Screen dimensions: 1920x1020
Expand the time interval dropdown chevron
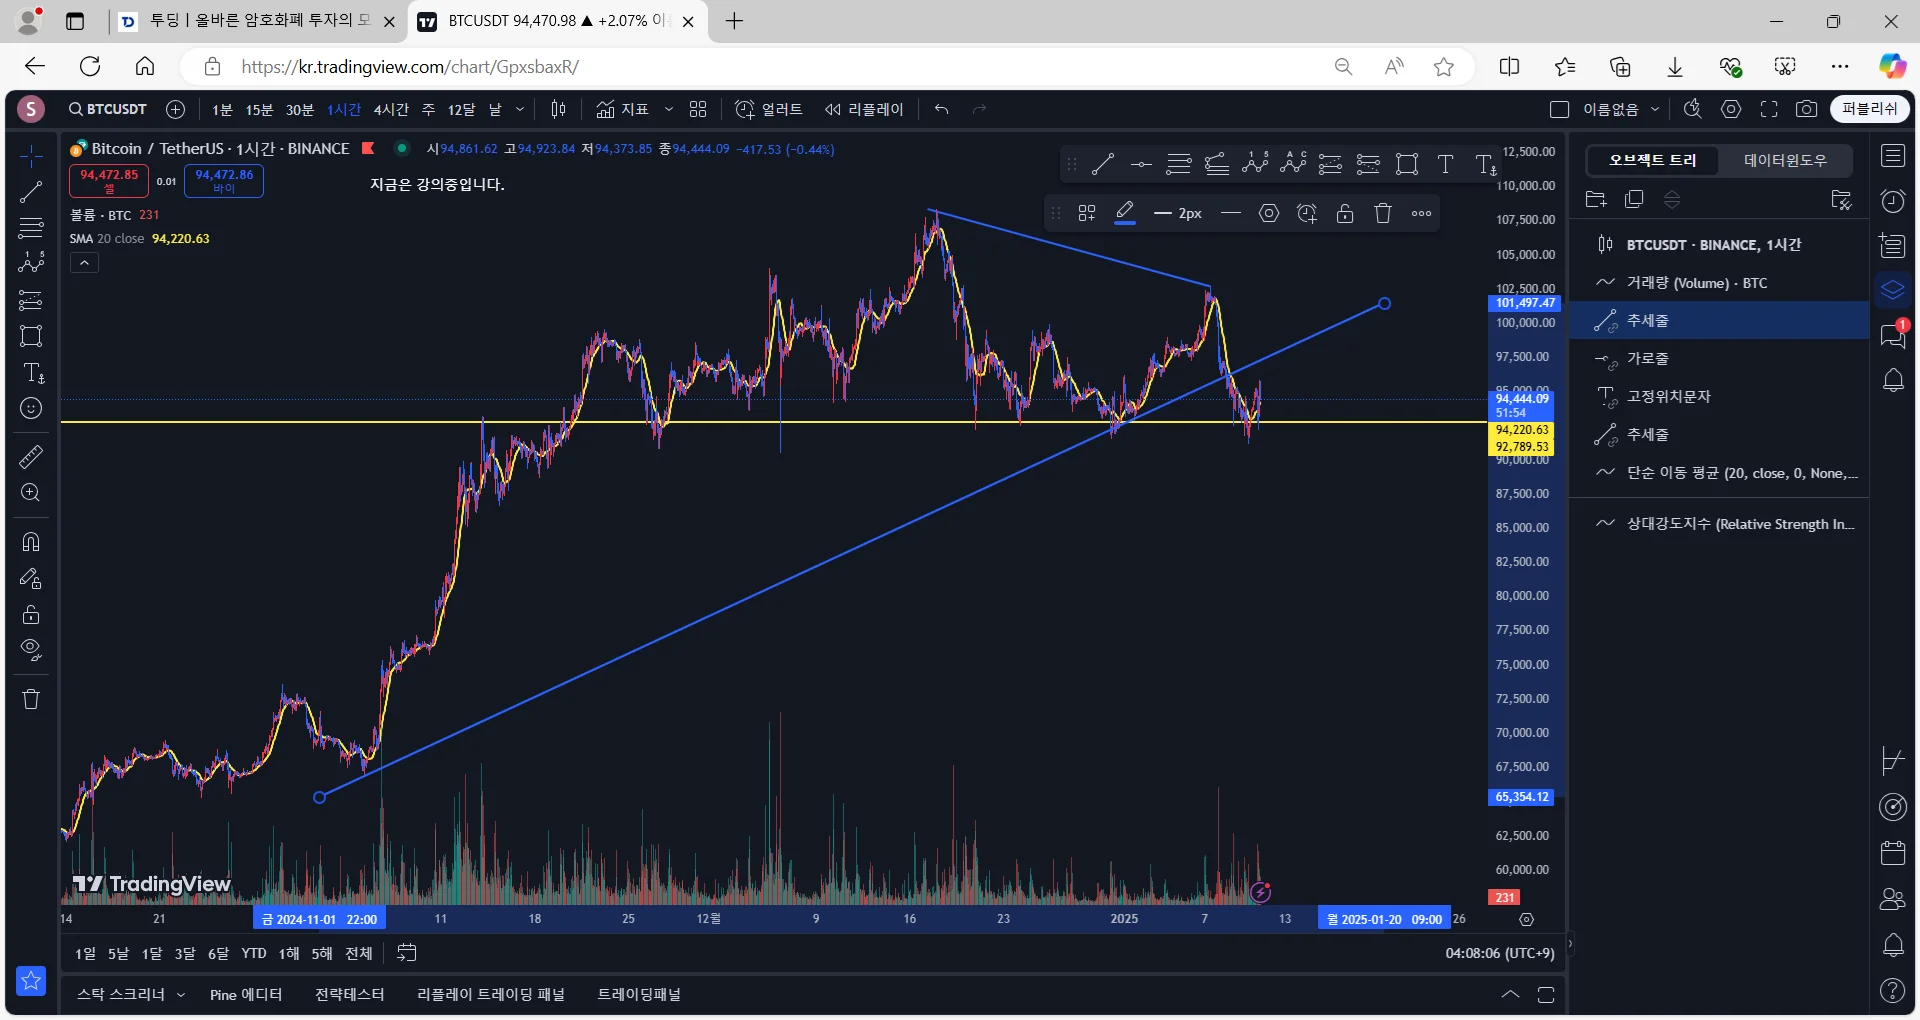coord(520,109)
